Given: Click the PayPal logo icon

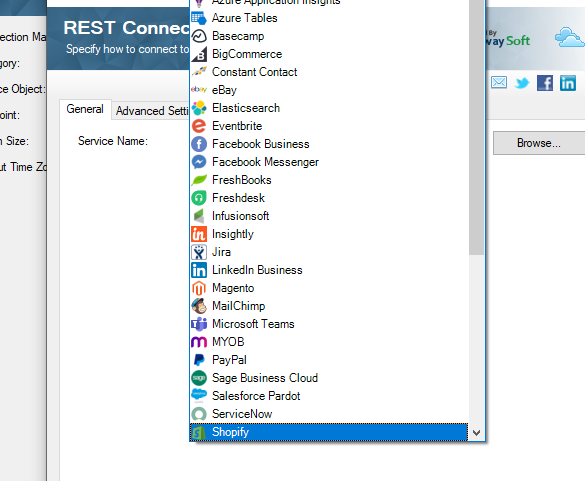Looking at the screenshot, I should pos(198,360).
